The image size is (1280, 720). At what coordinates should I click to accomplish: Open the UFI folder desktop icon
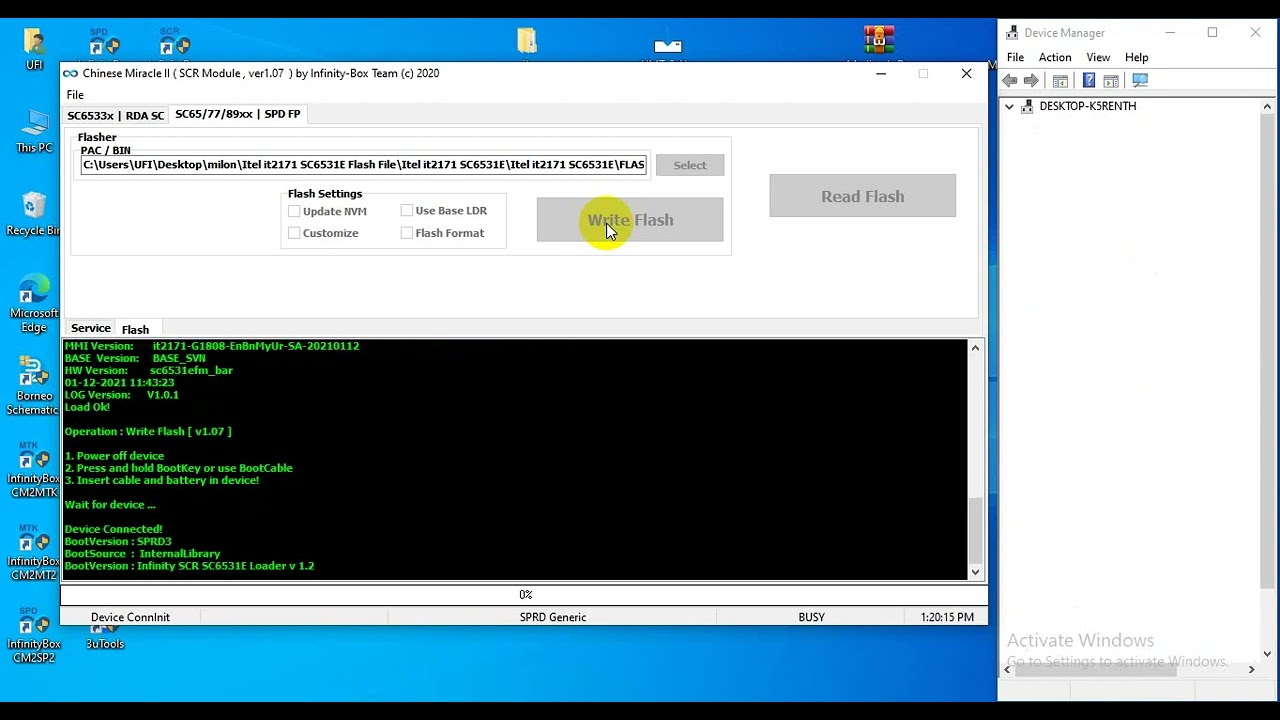tap(34, 47)
